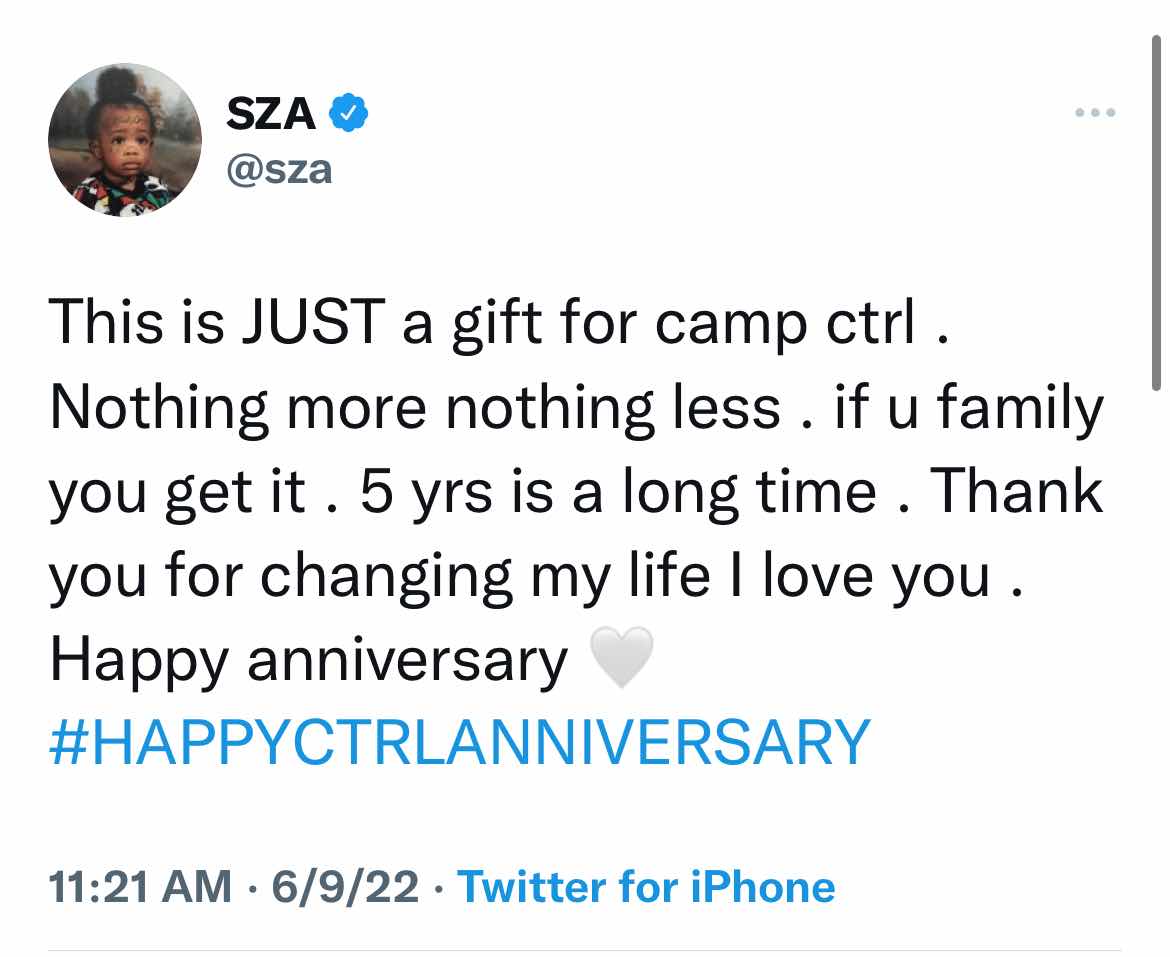Open the Twitter for iPhone source link
This screenshot has height=957, width=1170.
pyautogui.click(x=646, y=888)
